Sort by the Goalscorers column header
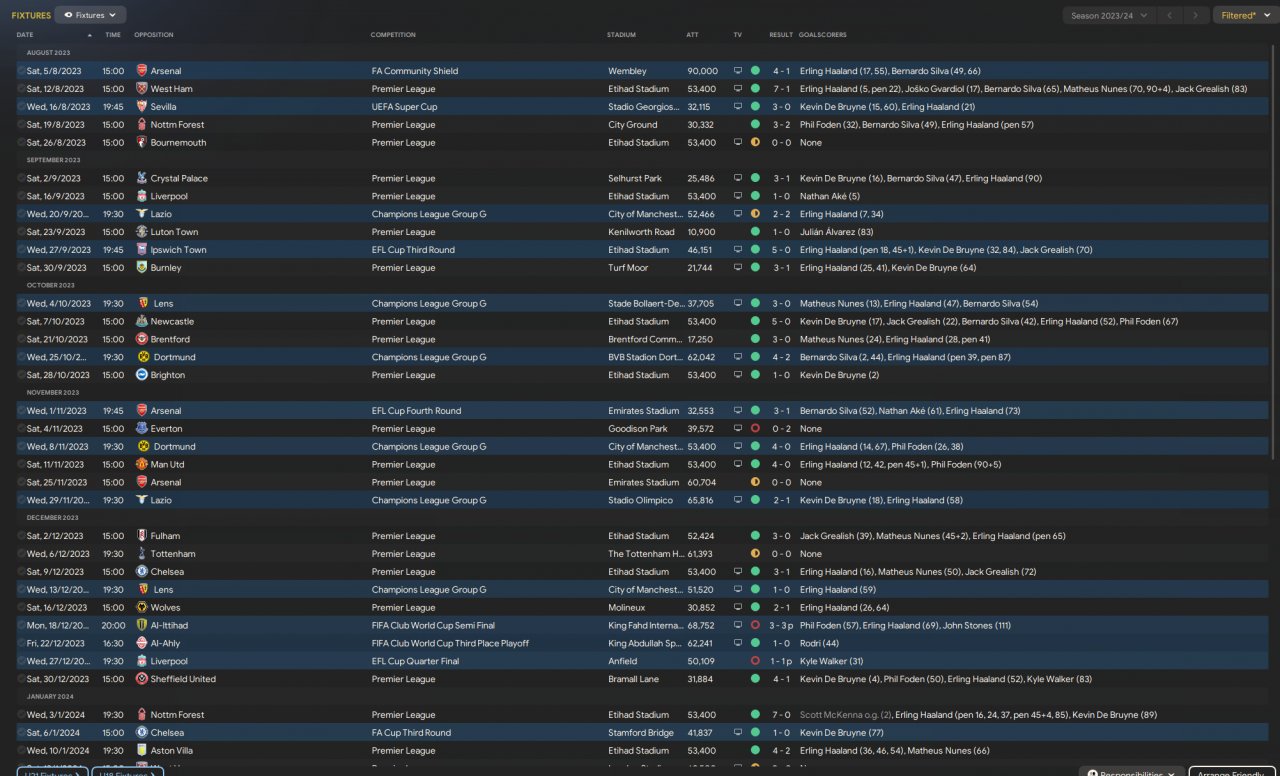The height and width of the screenshot is (776, 1280). [823, 35]
